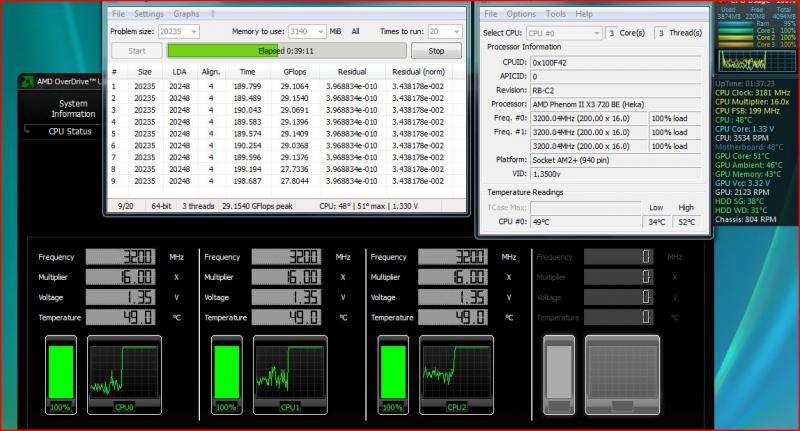This screenshot has height=431, width=800.
Task: Click the CPU2 usage history graph
Action: pyautogui.click(x=457, y=375)
